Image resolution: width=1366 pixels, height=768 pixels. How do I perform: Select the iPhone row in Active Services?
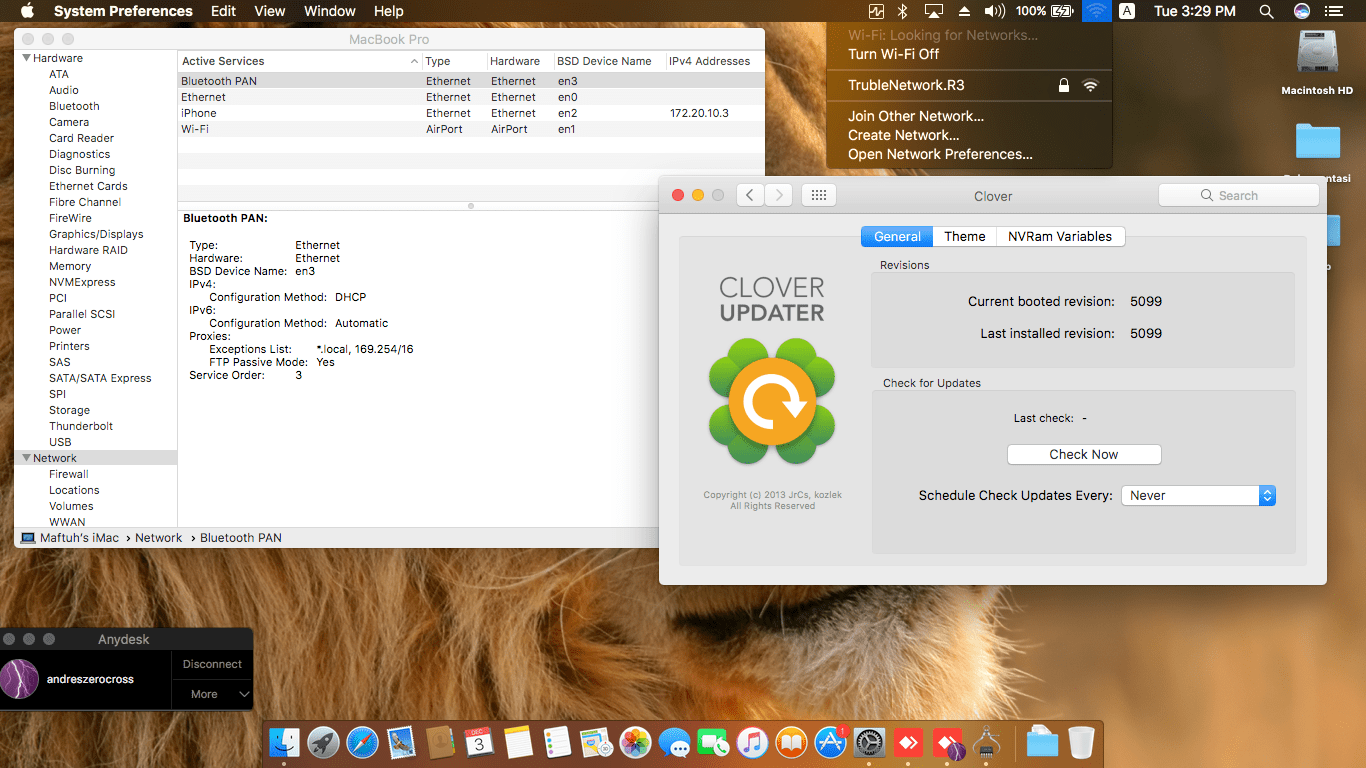[471, 113]
